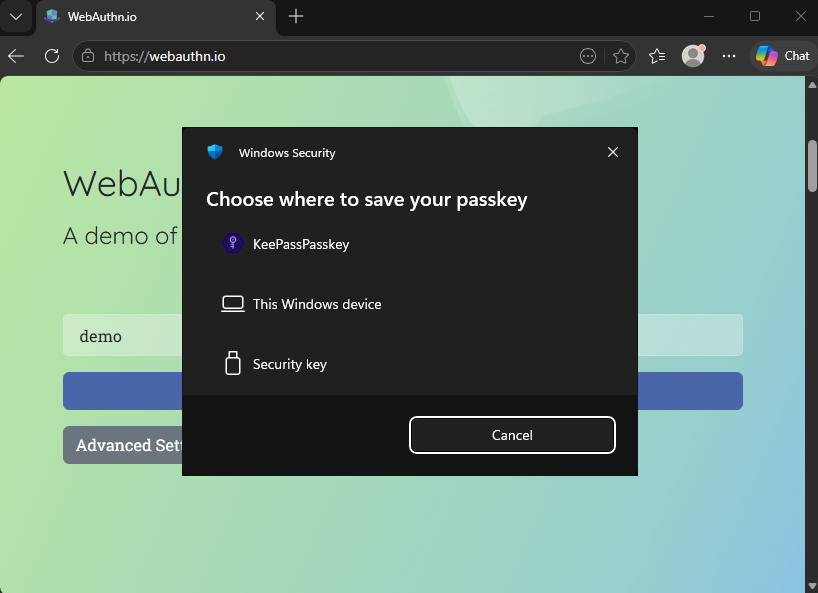This screenshot has width=818, height=593.
Task: Open a new browser tab
Action: 296,17
